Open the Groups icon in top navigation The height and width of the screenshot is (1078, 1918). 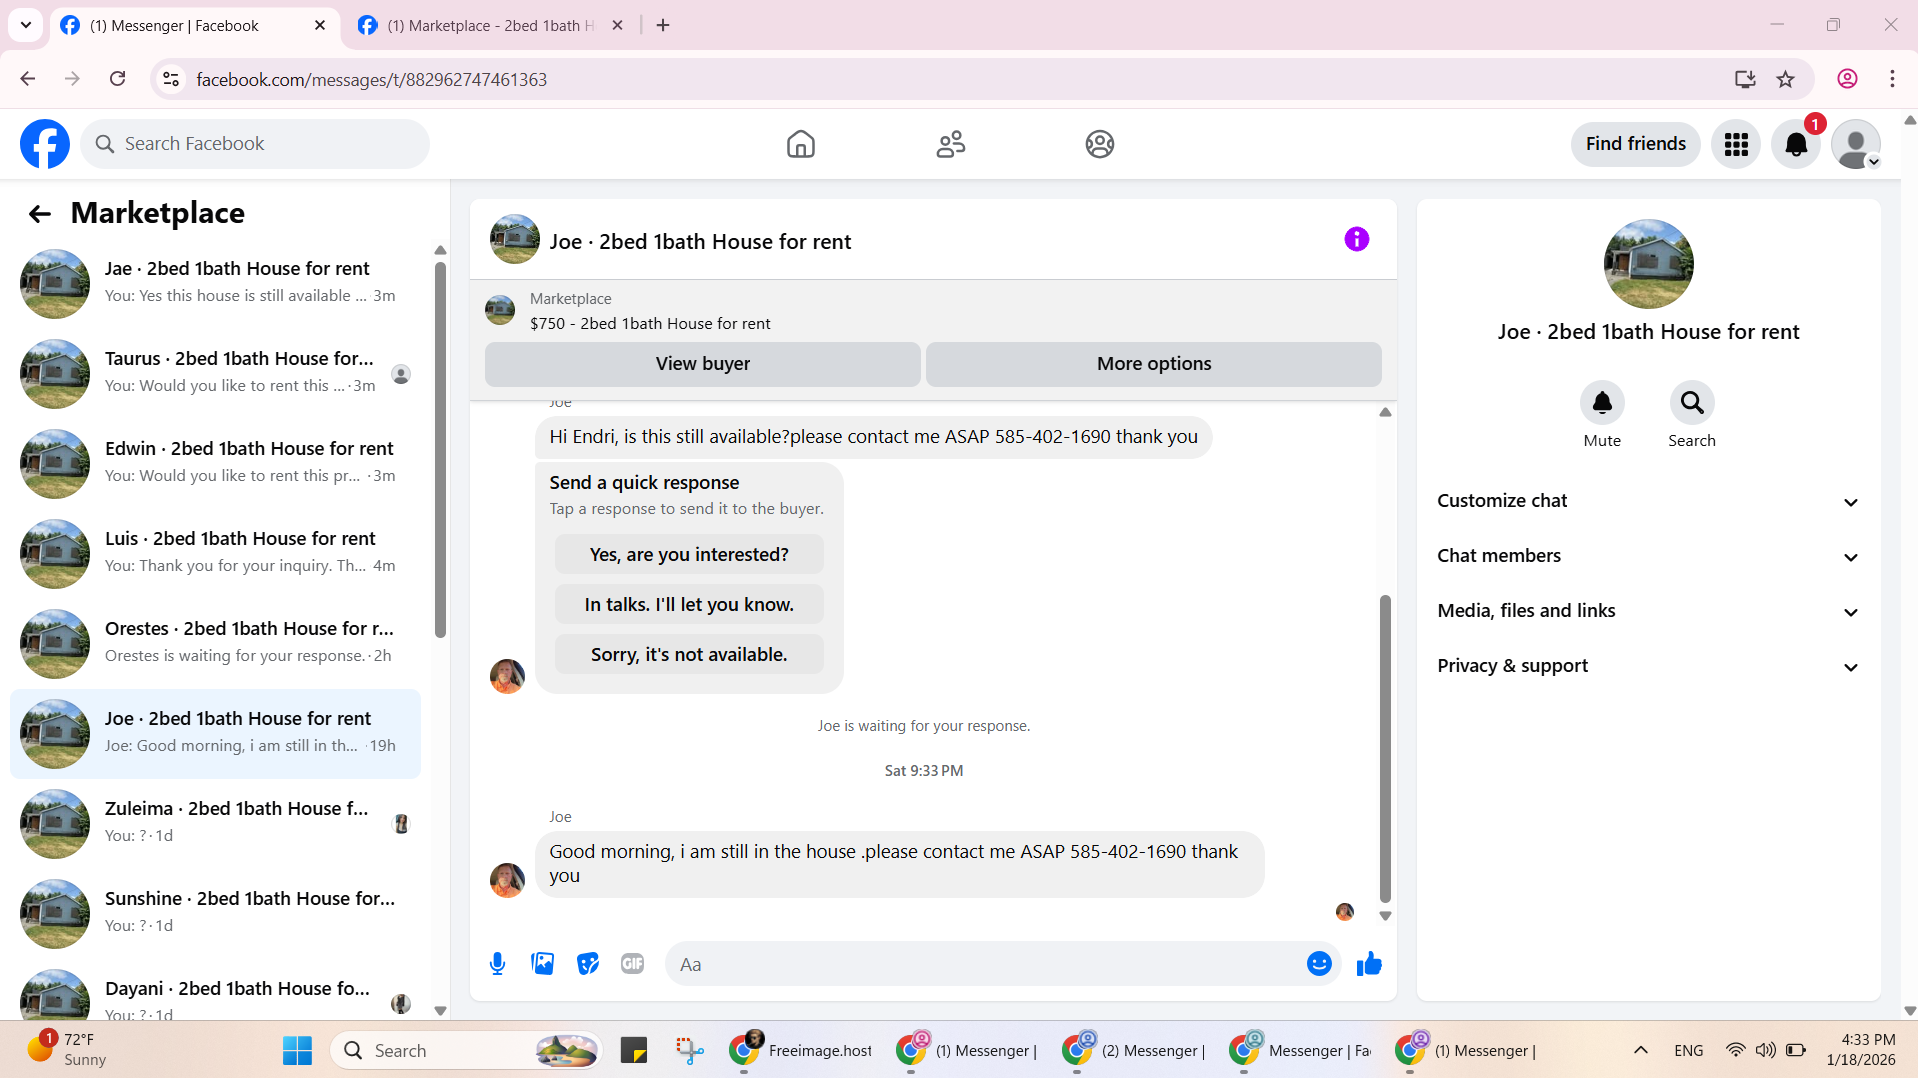(x=1099, y=144)
